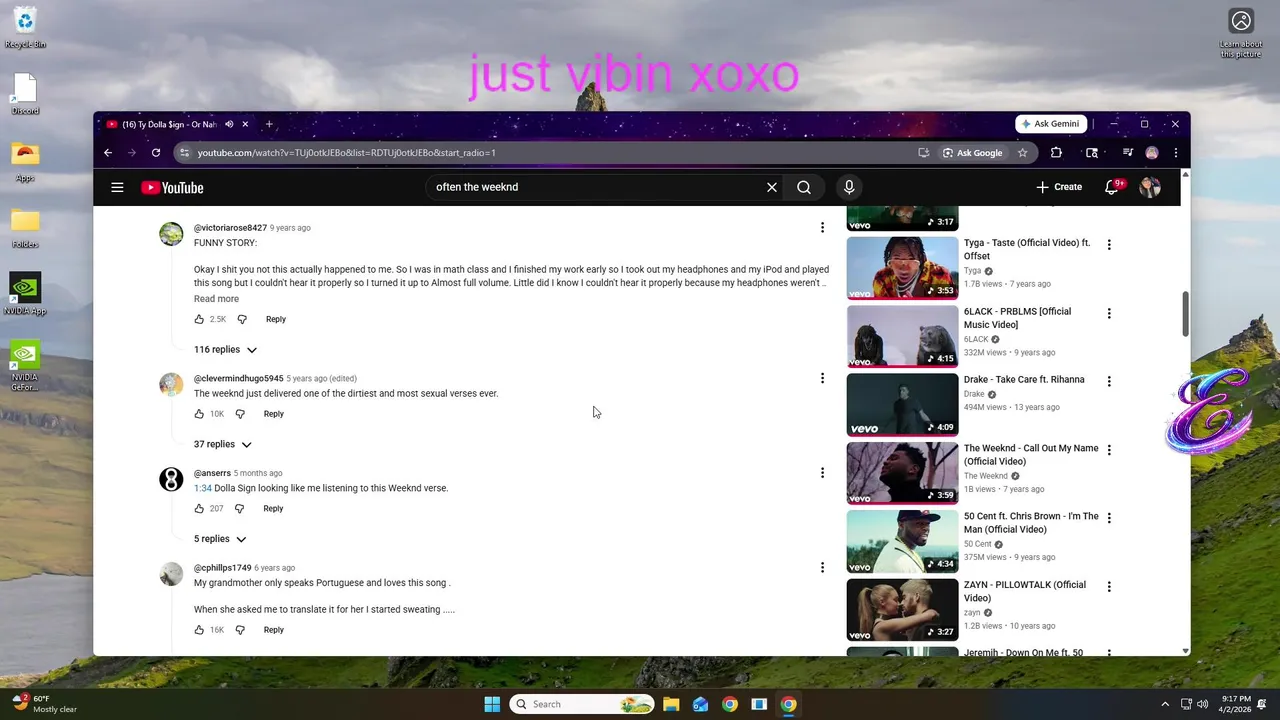
Task: Open Tyga Taste video thumbnail
Action: [x=902, y=268]
